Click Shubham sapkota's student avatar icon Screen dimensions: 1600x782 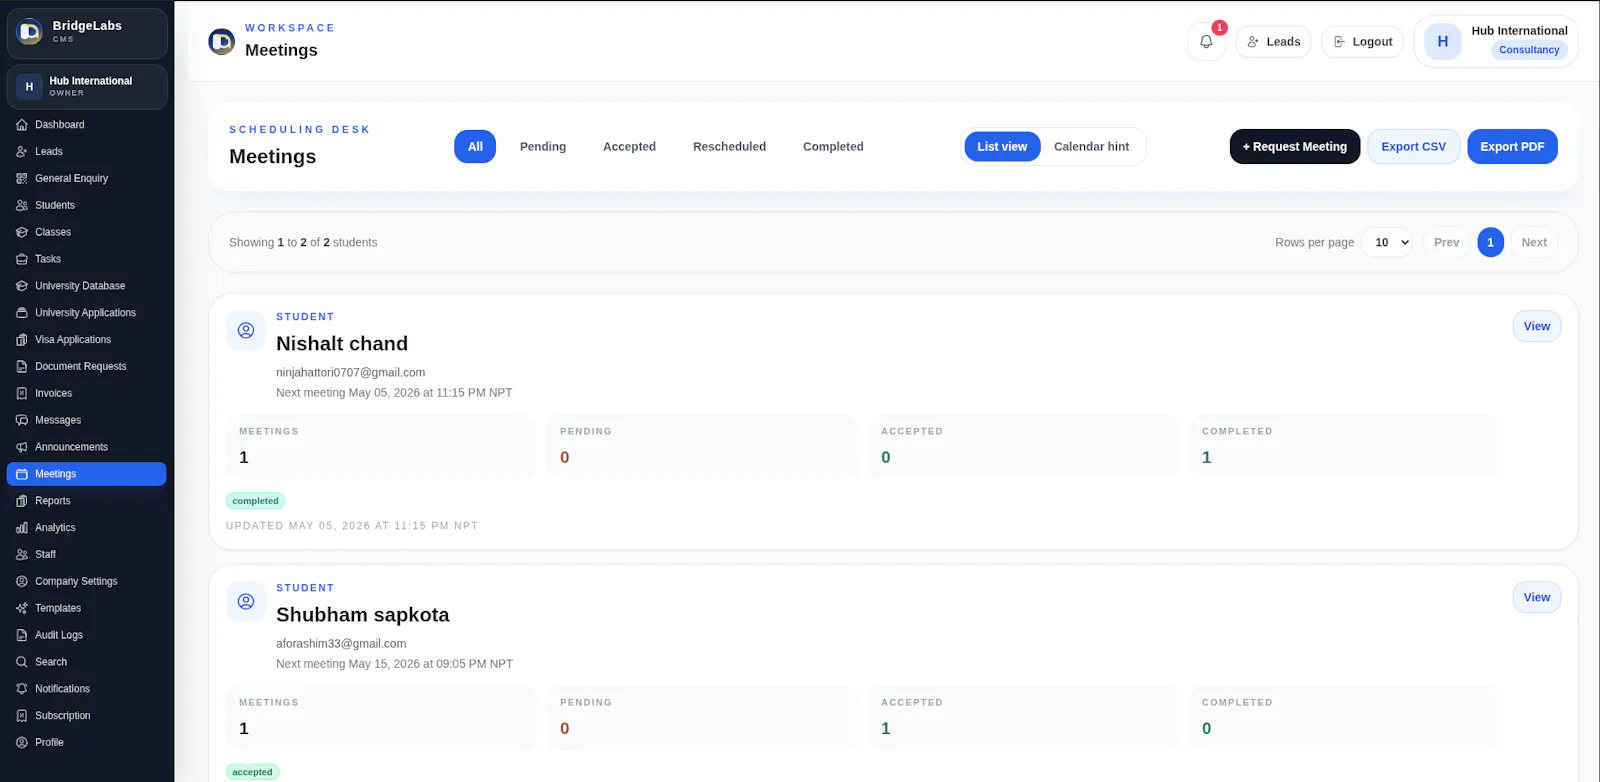click(246, 601)
